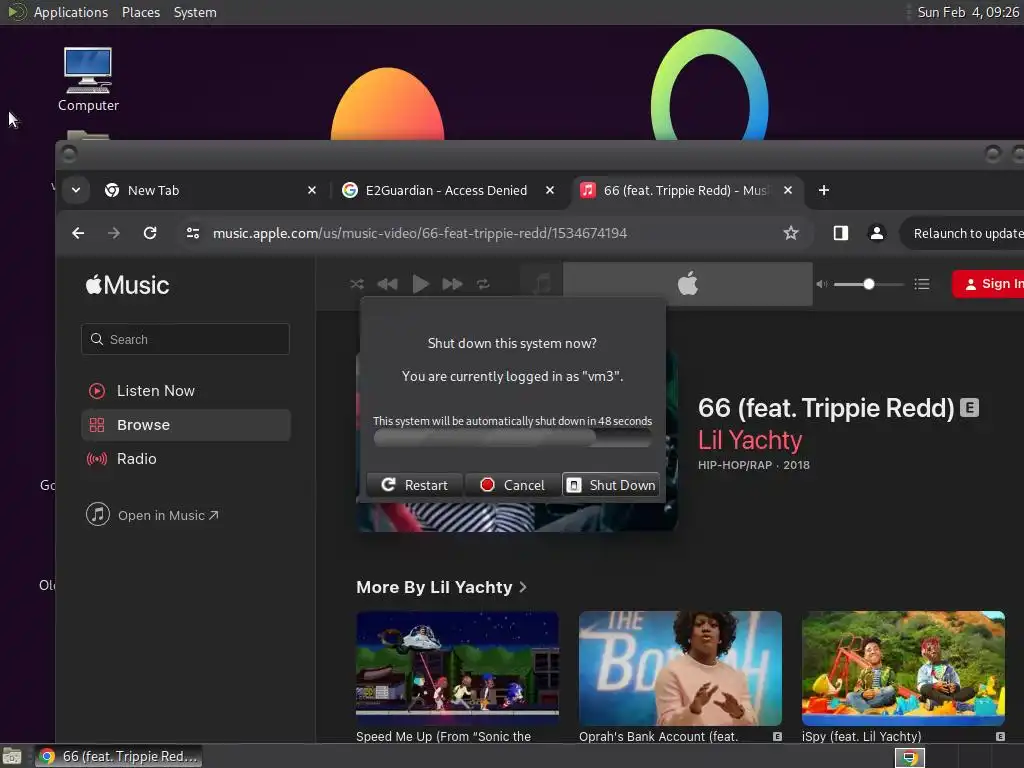Image resolution: width=1024 pixels, height=768 pixels.
Task: Click the Applications menu logo icon
Action: [16, 12]
